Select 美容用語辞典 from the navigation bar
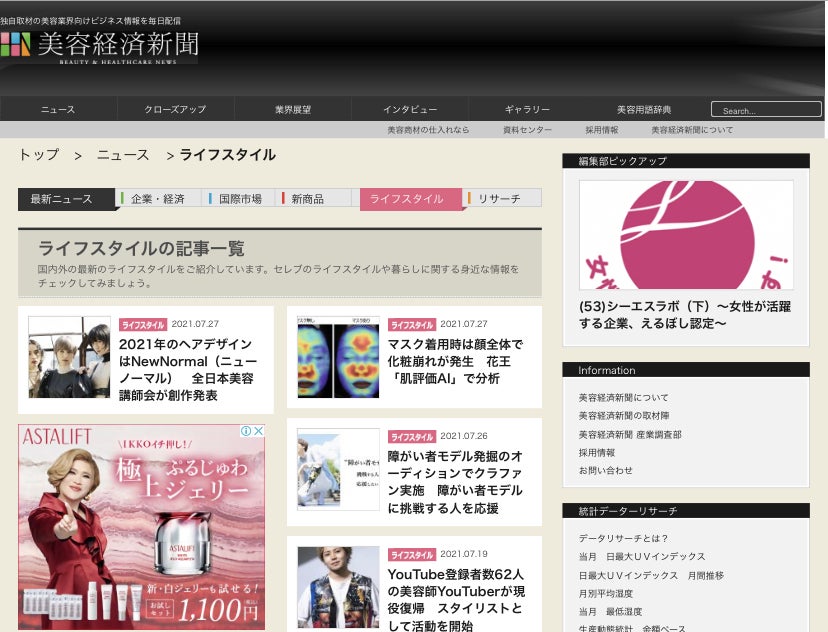This screenshot has height=632, width=828. pos(644,109)
